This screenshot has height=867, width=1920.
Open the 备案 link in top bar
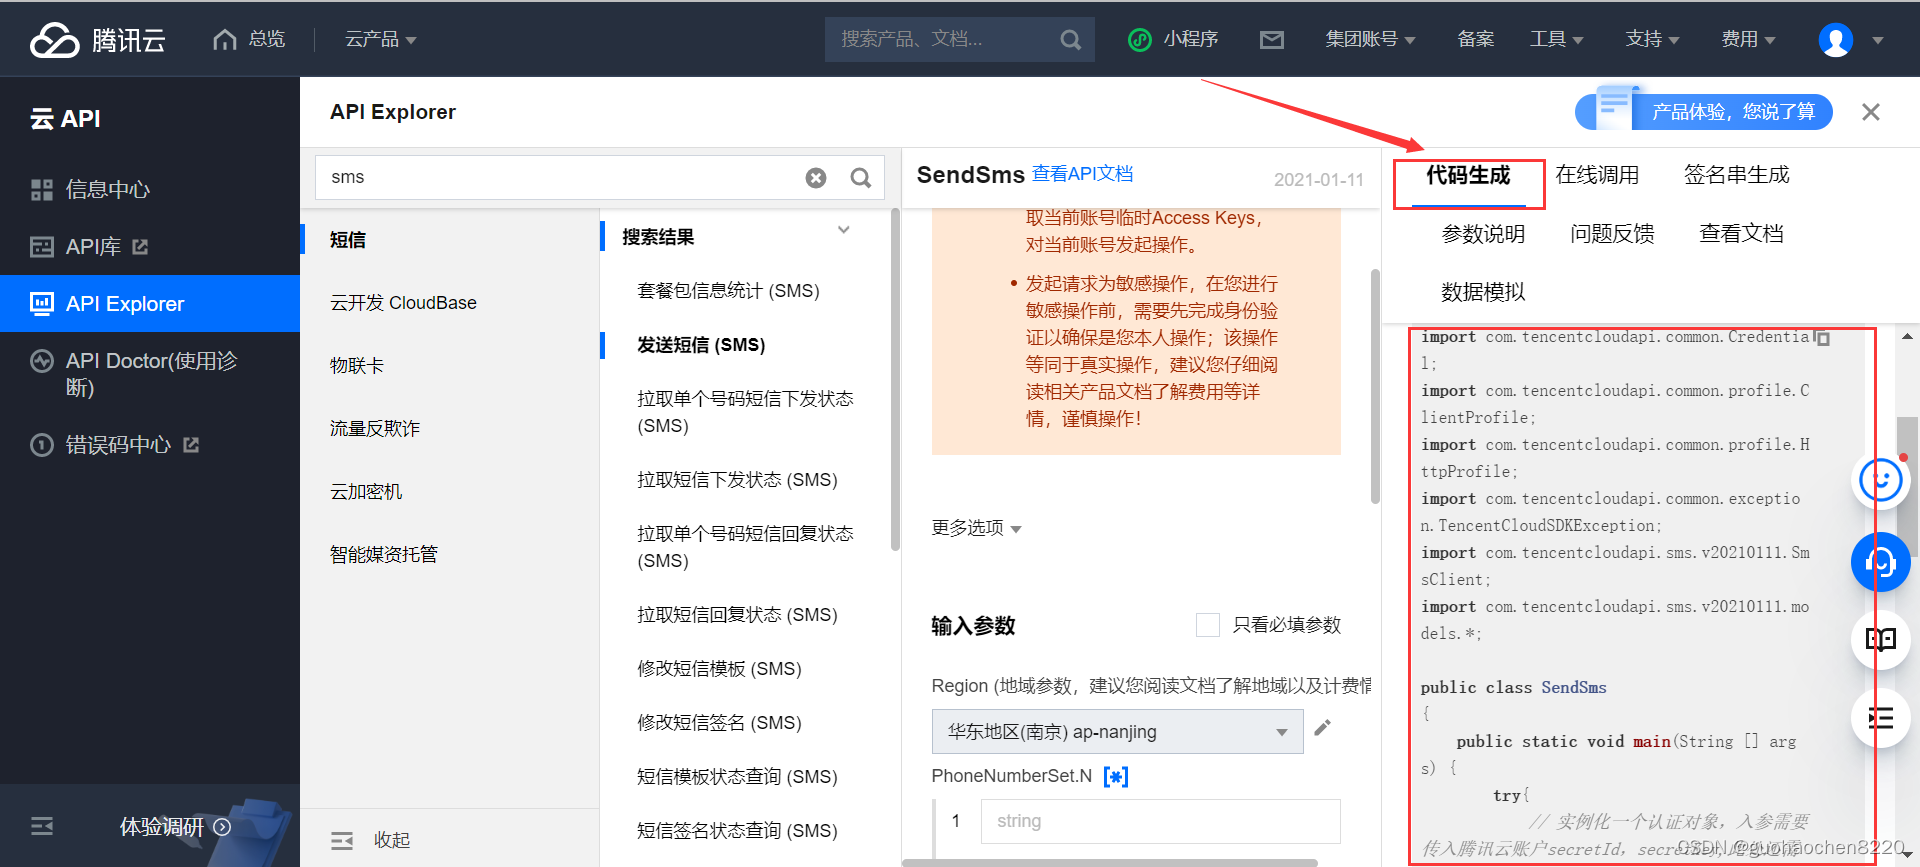(1476, 39)
